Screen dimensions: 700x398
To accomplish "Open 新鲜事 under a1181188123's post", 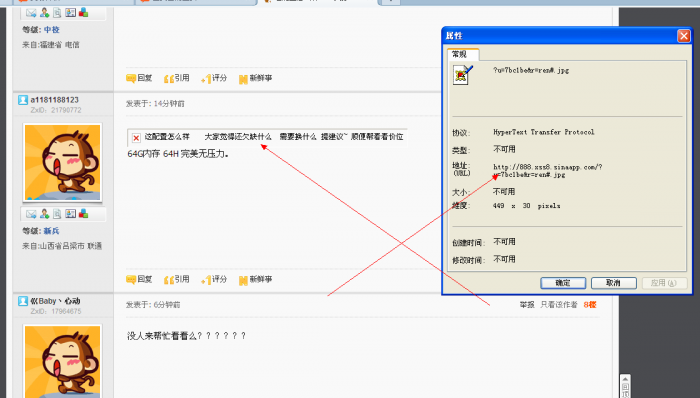I will (255, 280).
